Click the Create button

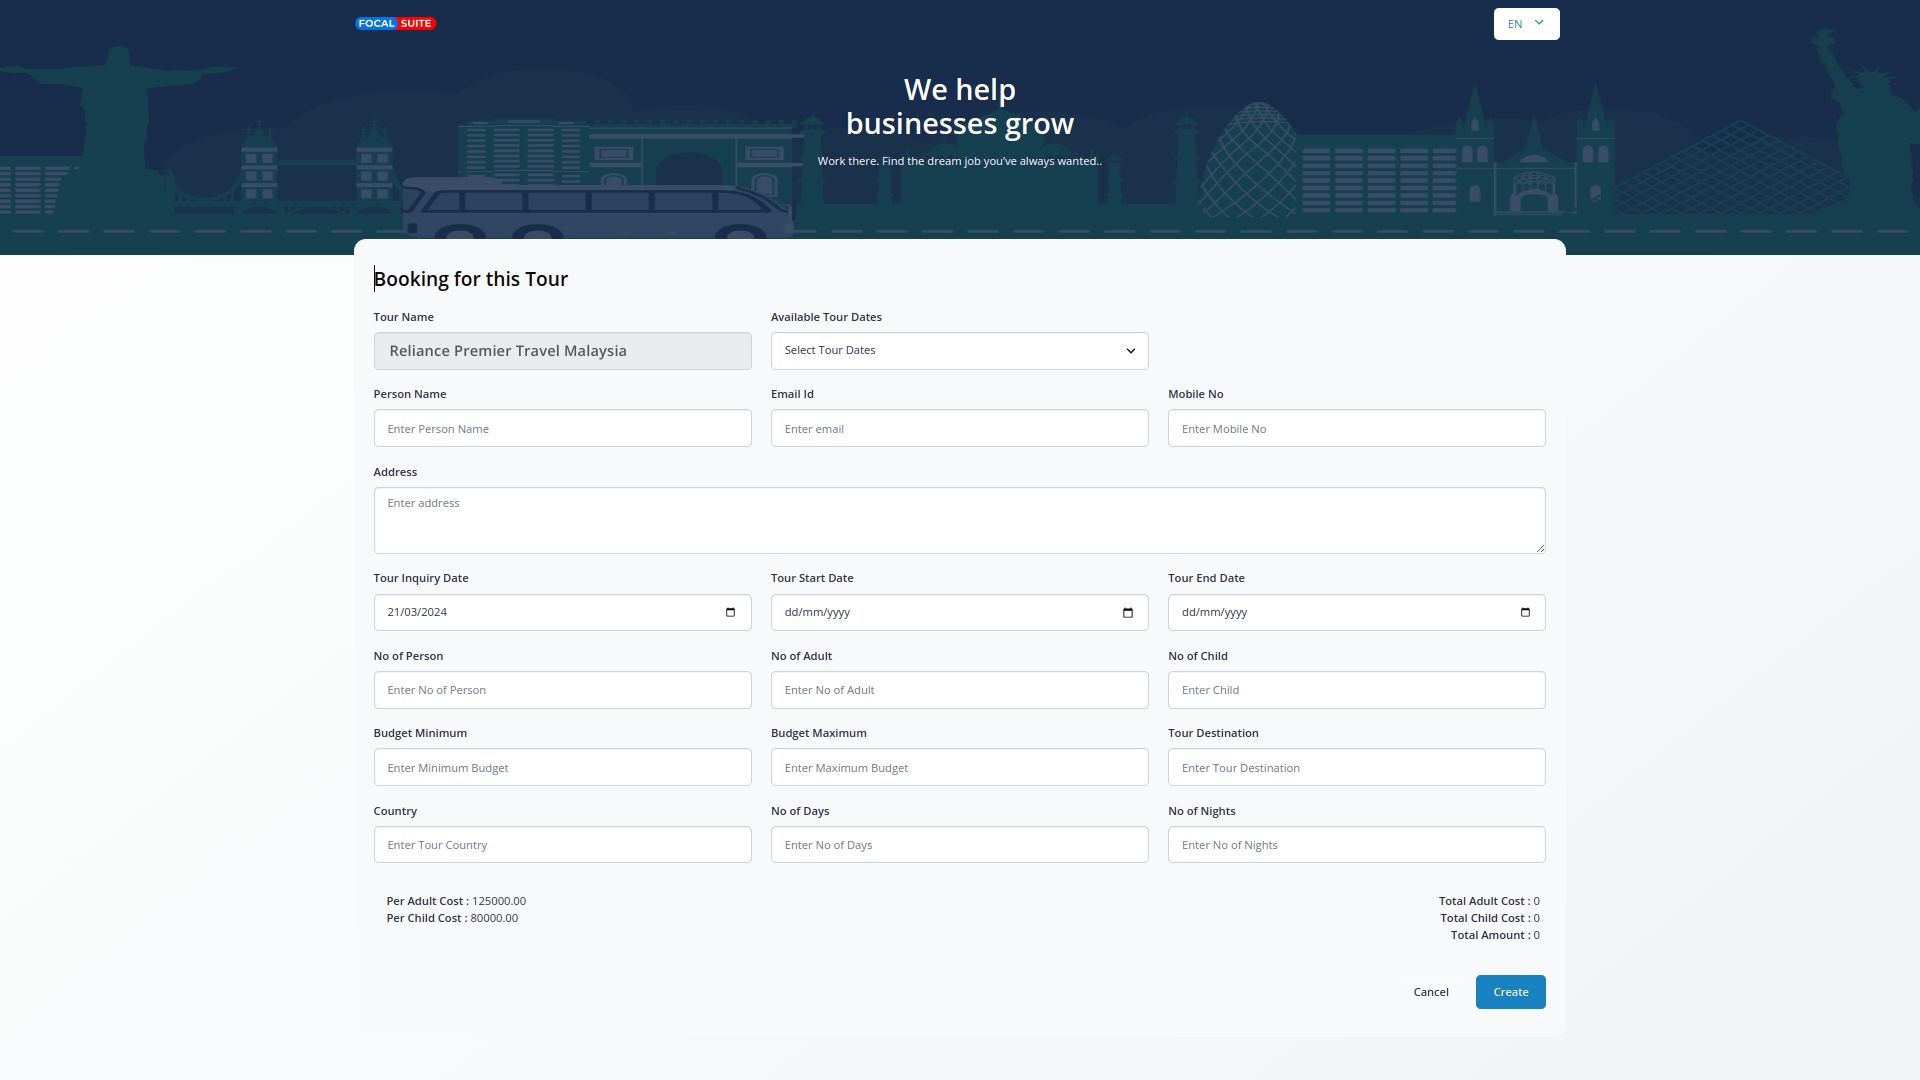[1509, 992]
